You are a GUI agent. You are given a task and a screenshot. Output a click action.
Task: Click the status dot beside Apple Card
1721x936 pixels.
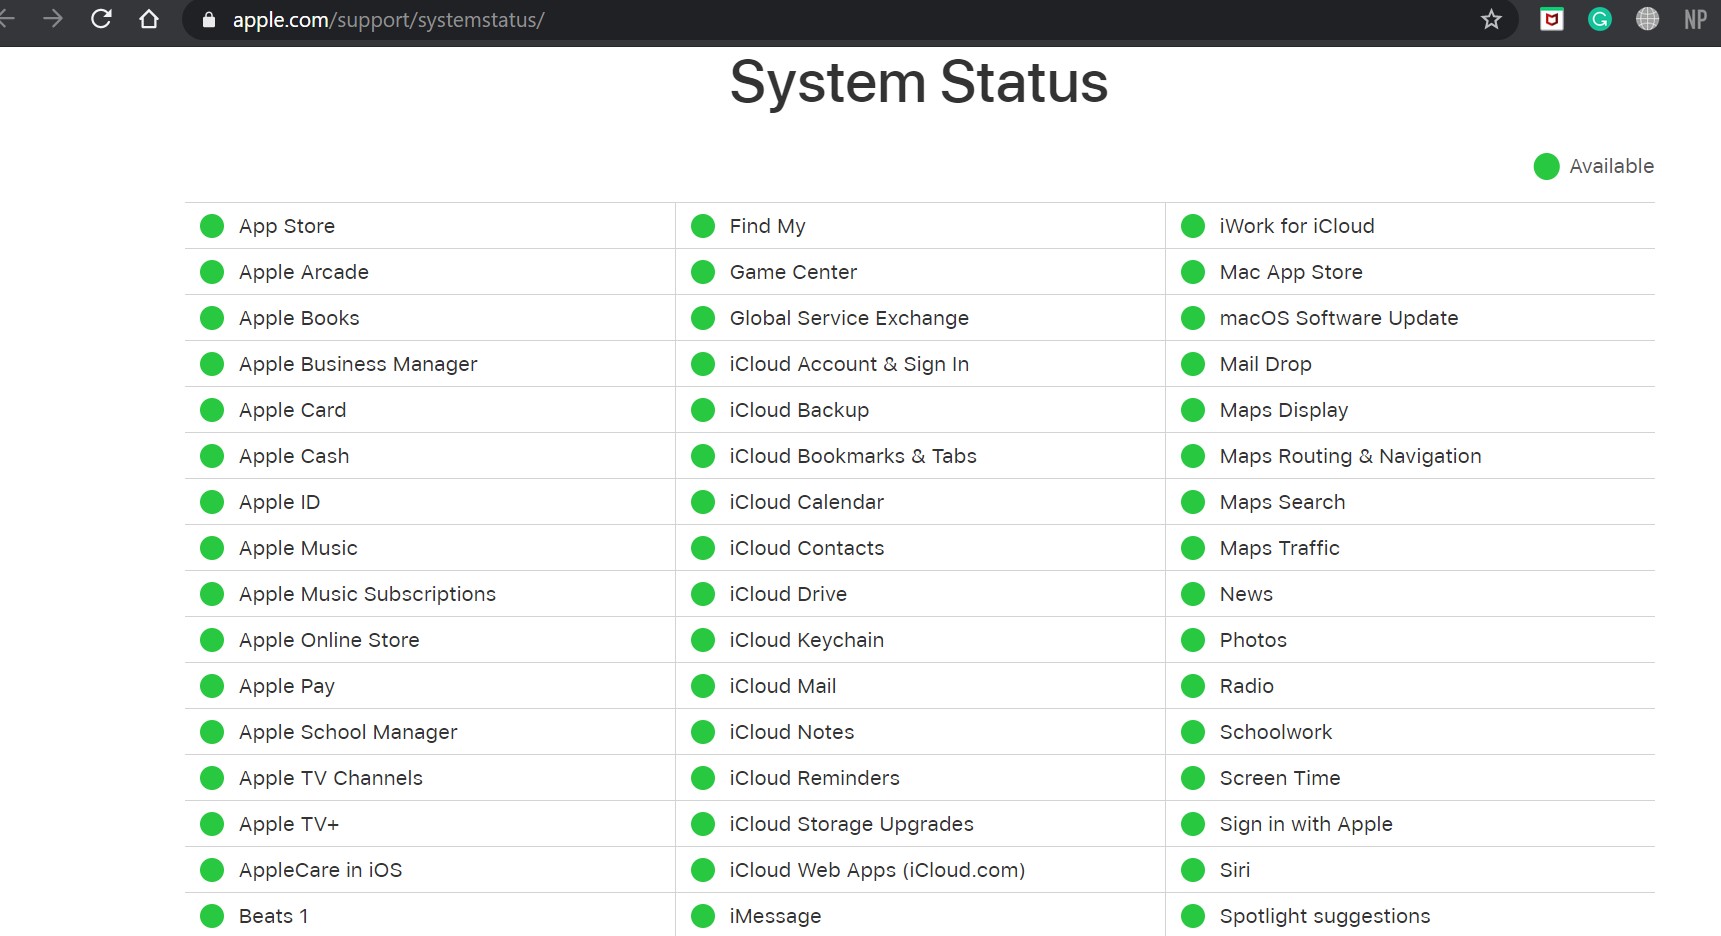212,410
